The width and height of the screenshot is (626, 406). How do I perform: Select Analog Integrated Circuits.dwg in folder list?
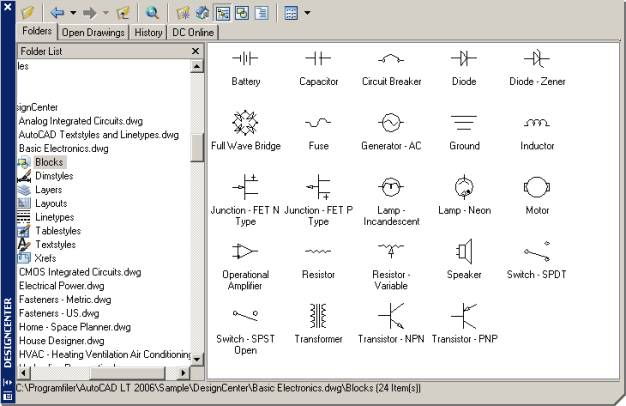[81, 121]
